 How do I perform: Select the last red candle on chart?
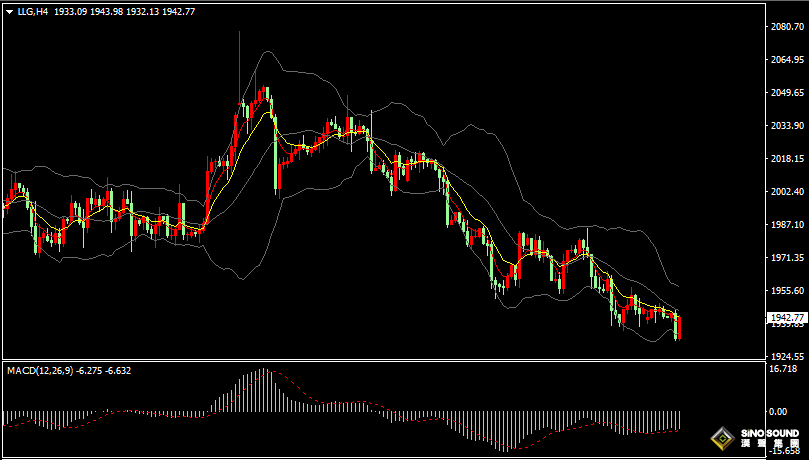[x=679, y=328]
